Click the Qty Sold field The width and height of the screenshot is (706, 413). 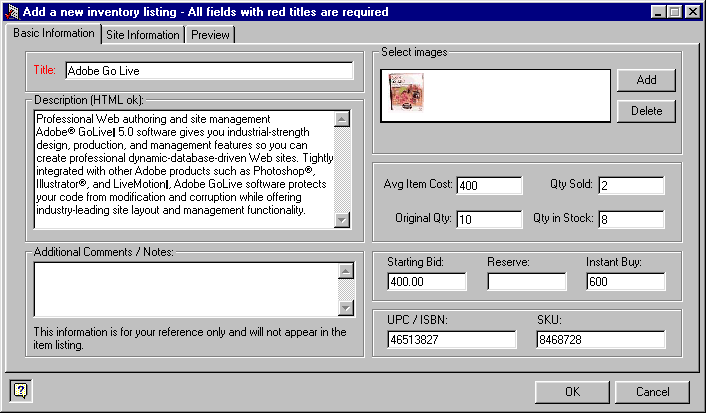coord(631,185)
